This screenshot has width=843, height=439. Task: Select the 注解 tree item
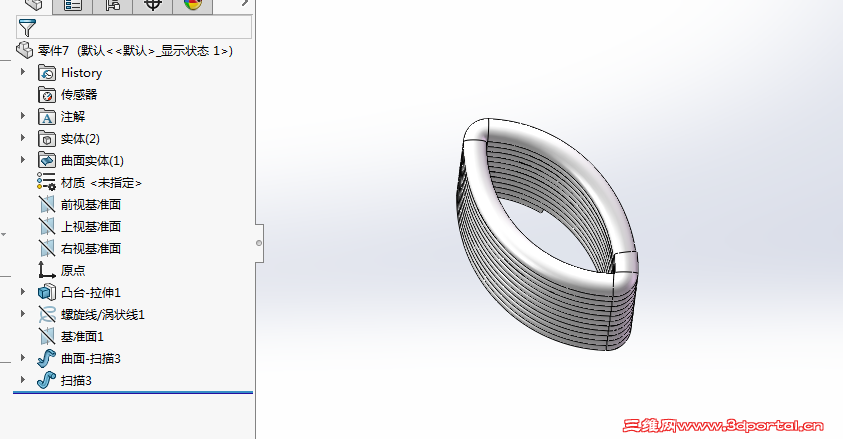pyautogui.click(x=73, y=117)
